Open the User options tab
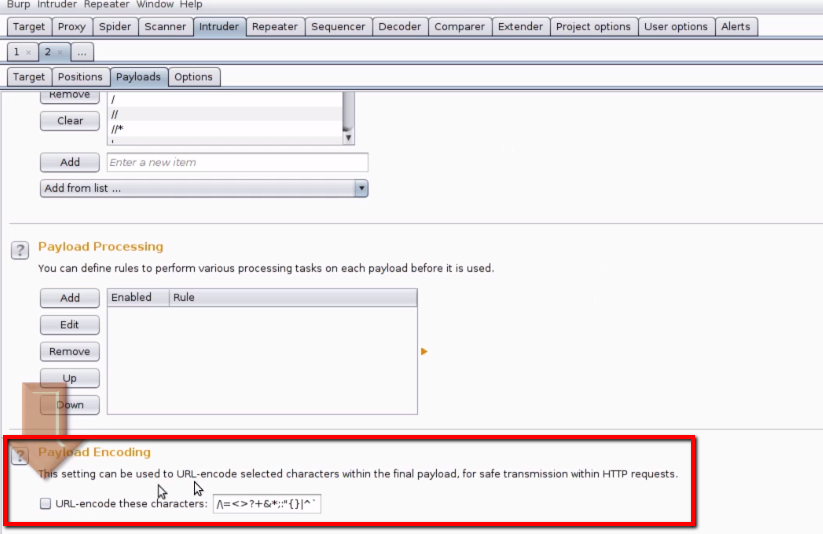Image resolution: width=823 pixels, height=534 pixels. pyautogui.click(x=676, y=27)
